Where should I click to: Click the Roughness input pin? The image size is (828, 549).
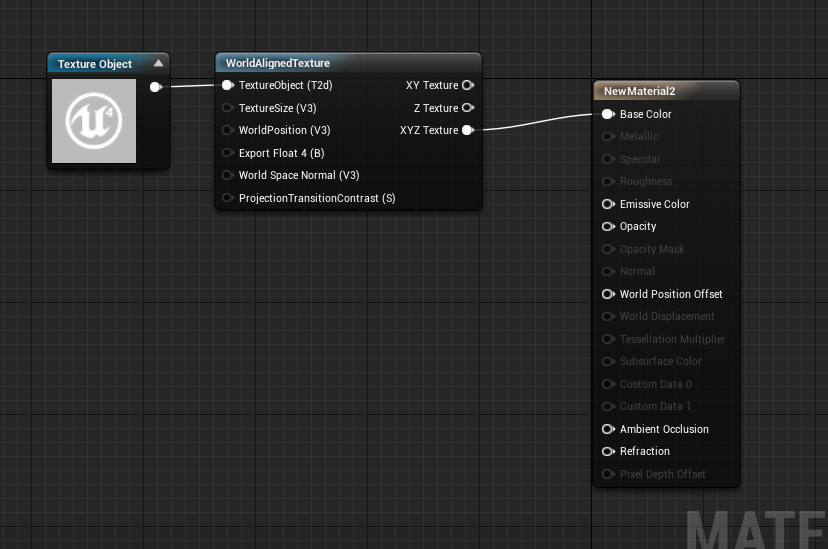click(x=608, y=182)
